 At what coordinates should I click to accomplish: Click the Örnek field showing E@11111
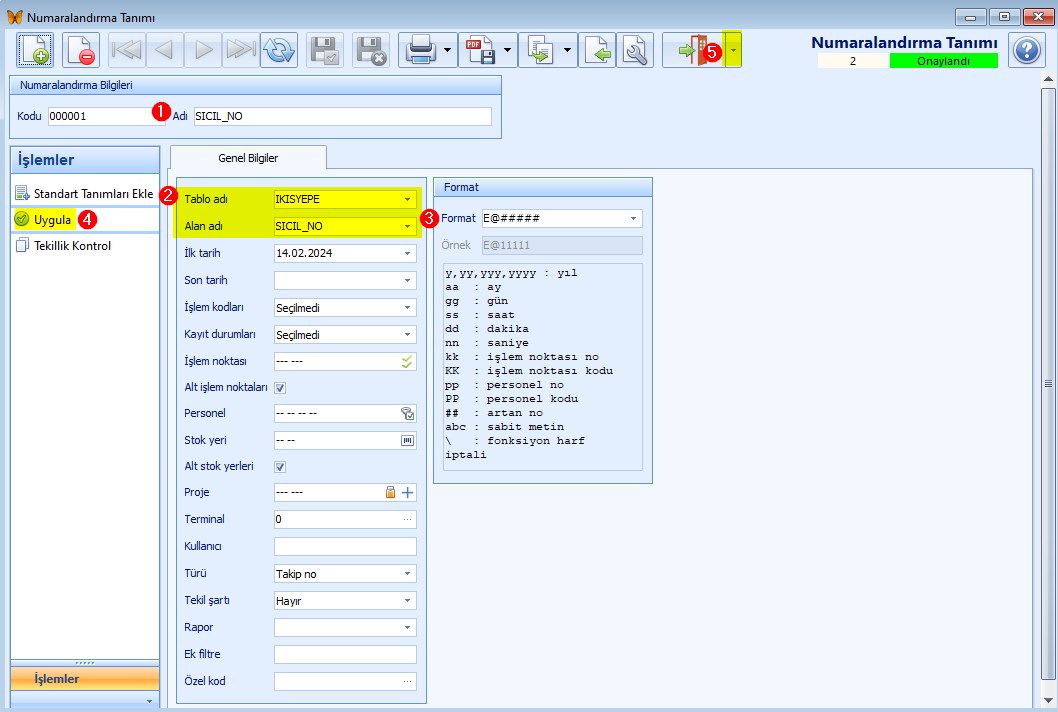click(x=562, y=245)
